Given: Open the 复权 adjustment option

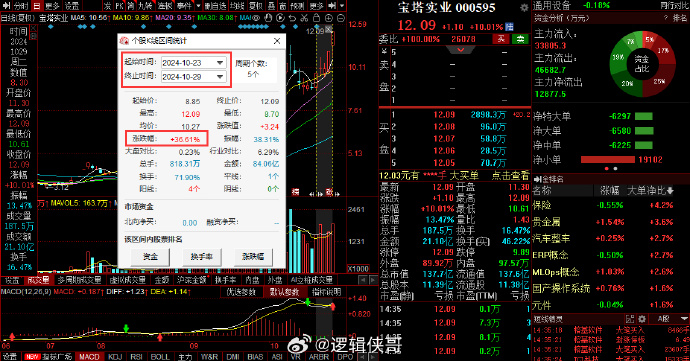Looking at the screenshot, I should [256, 6].
